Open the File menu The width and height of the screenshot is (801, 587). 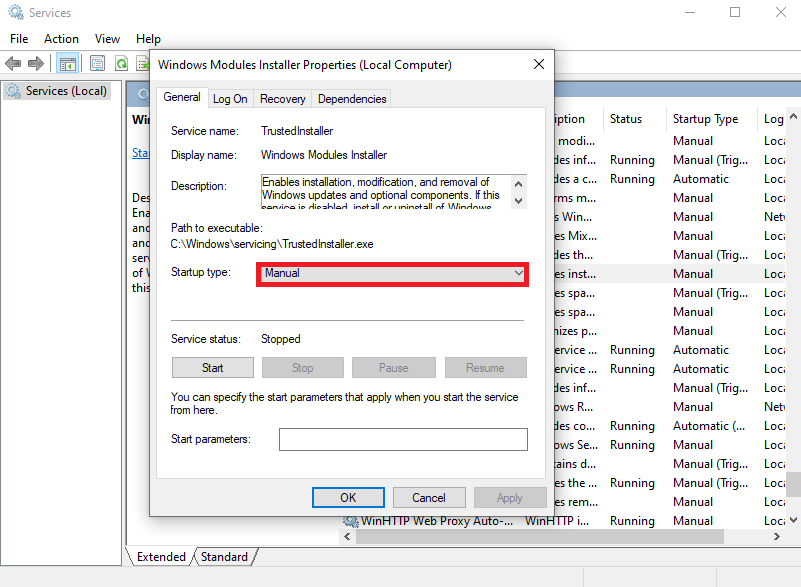coord(19,39)
